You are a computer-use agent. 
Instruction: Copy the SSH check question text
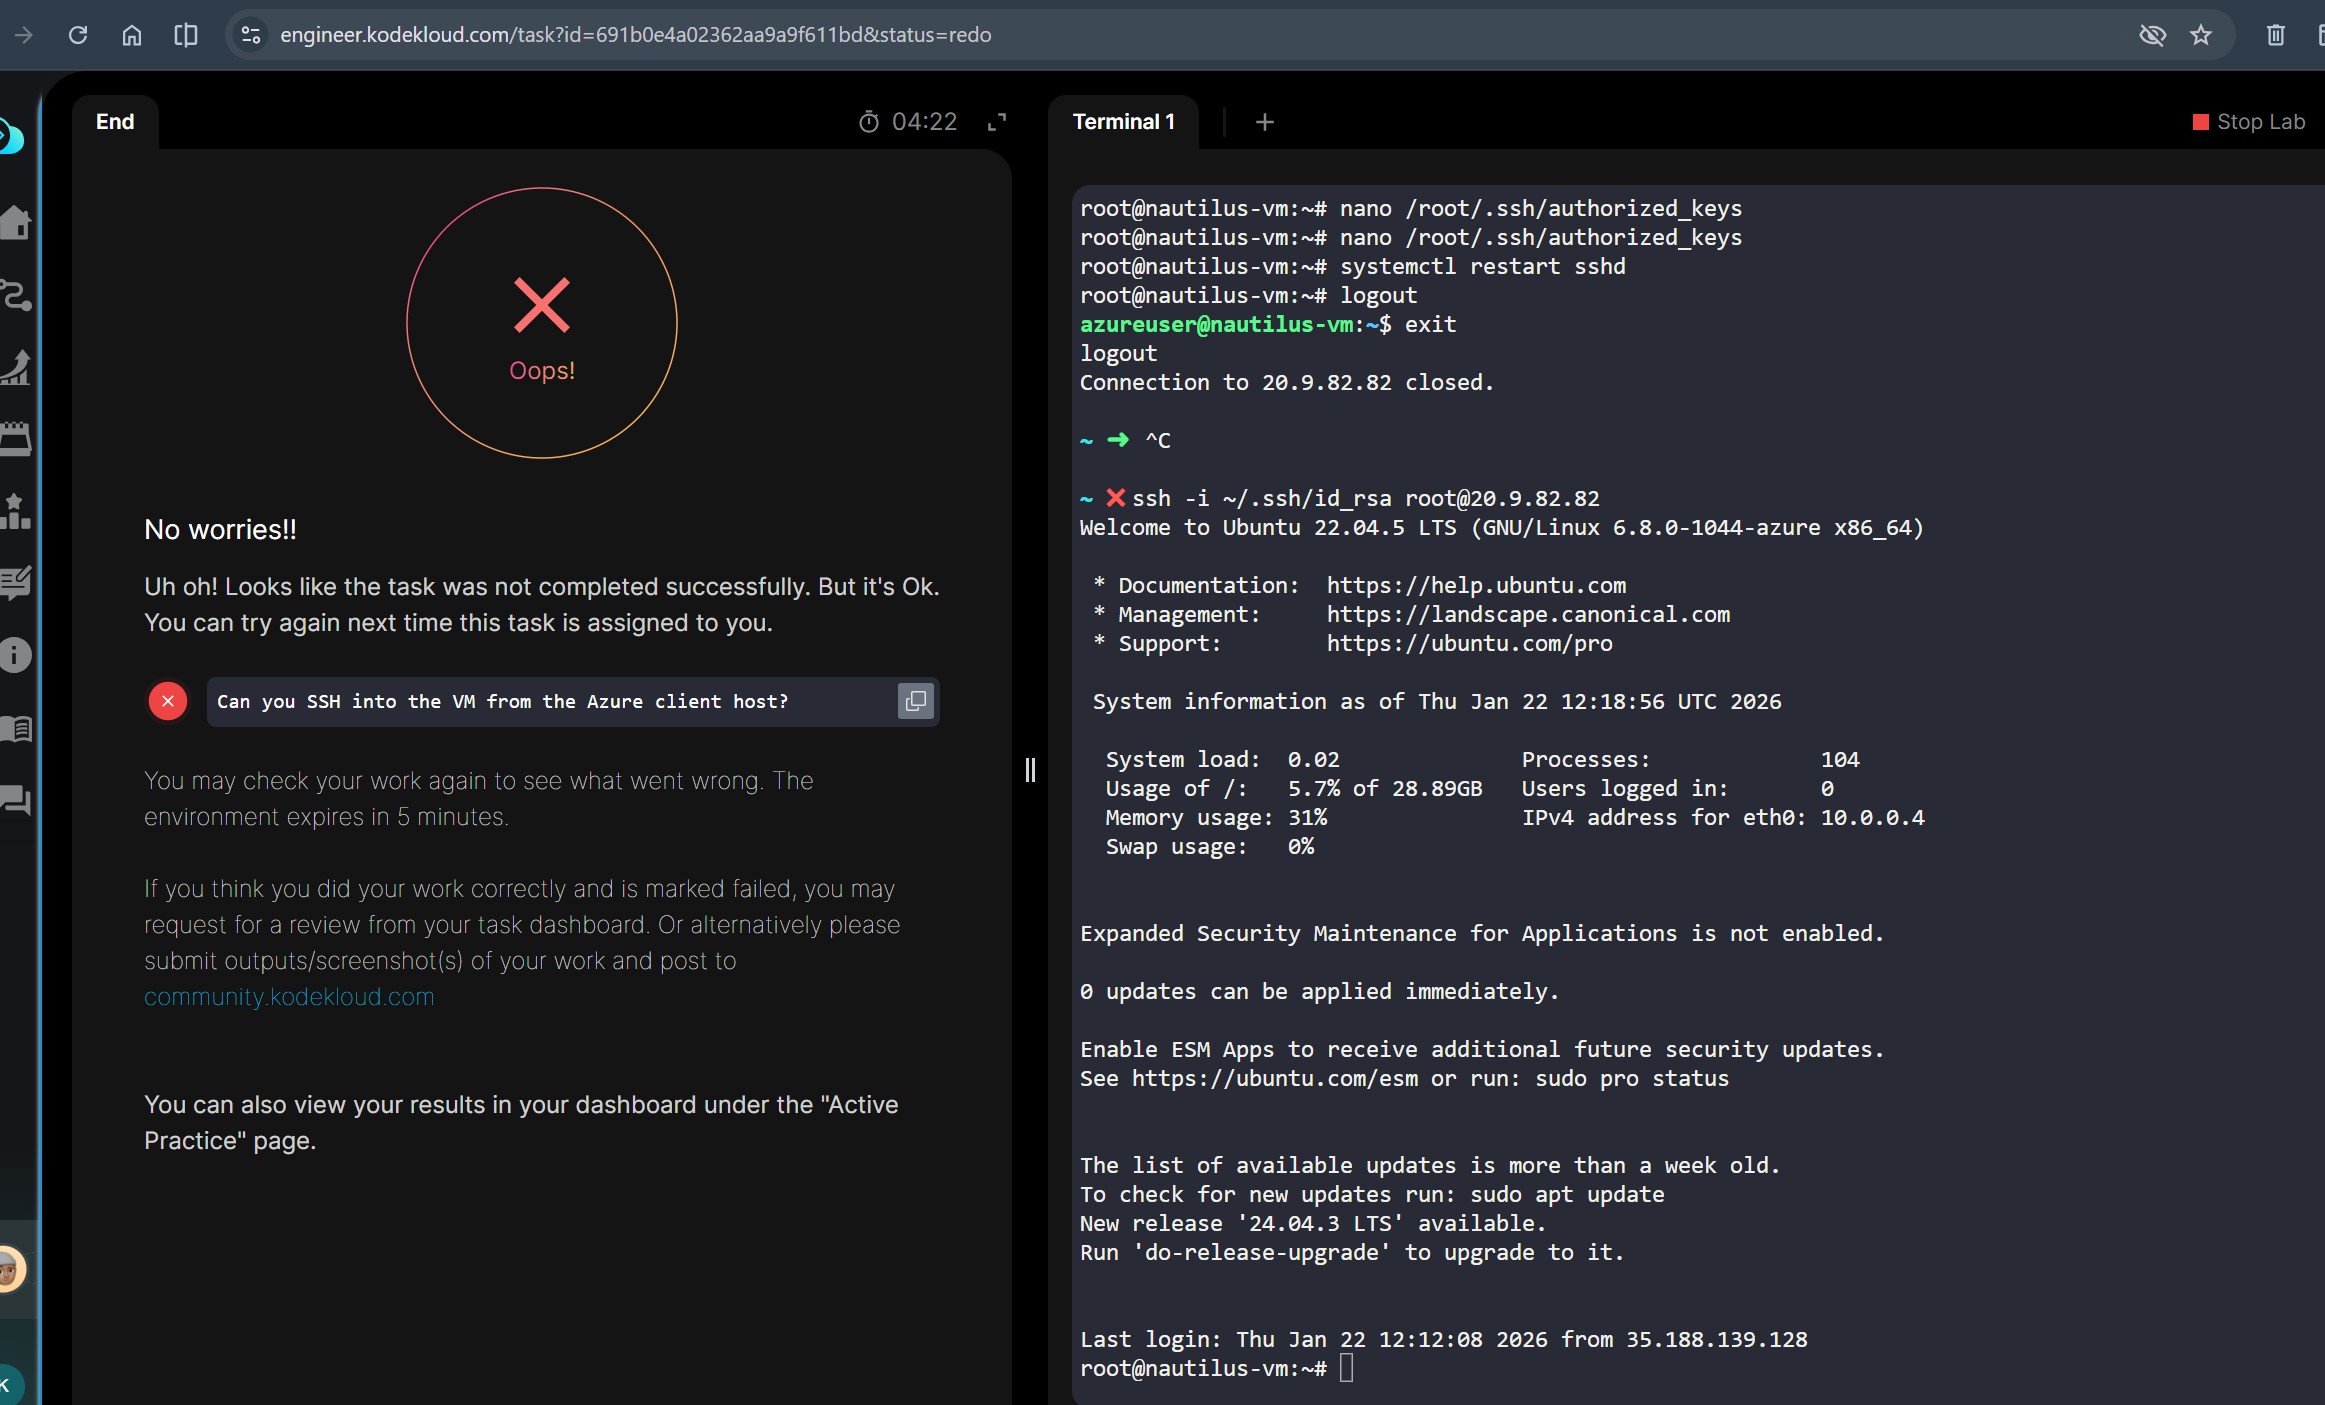coord(915,701)
